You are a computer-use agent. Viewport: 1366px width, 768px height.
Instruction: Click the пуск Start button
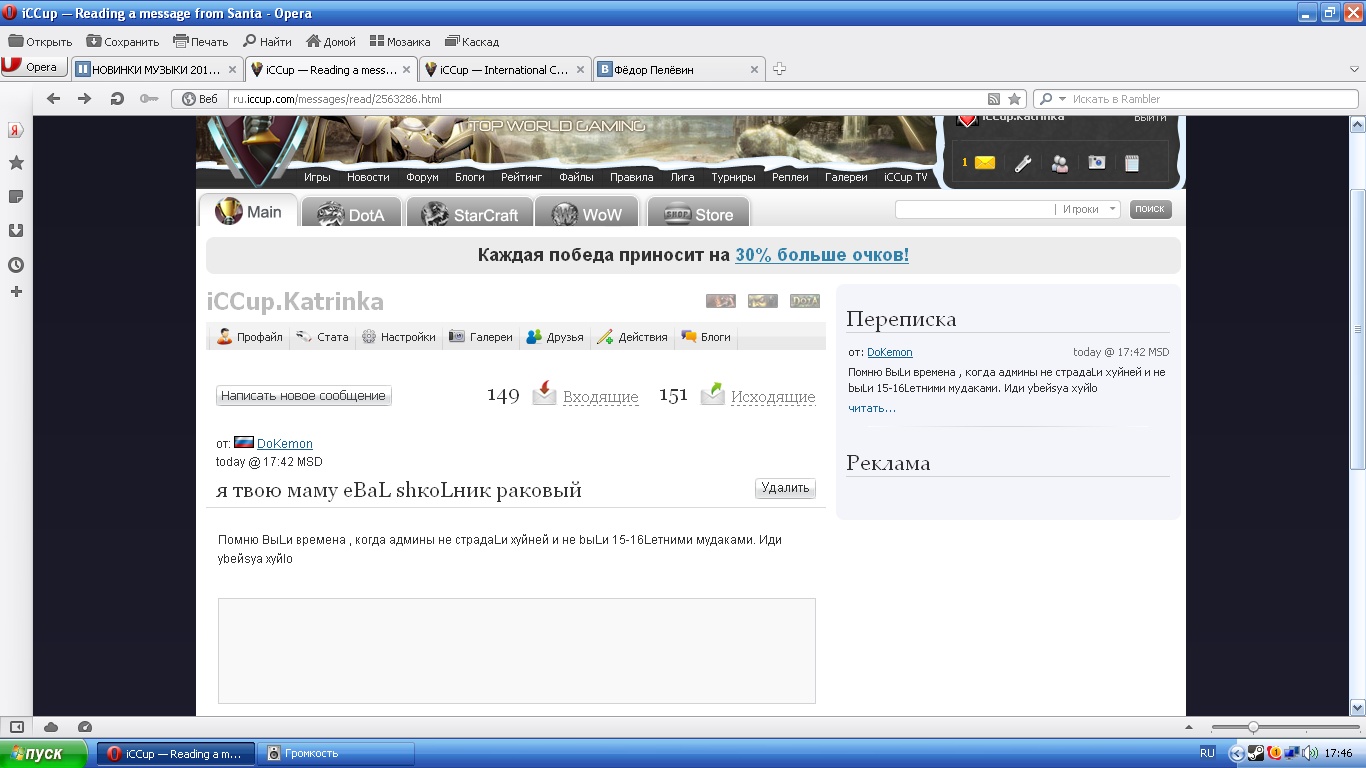(x=45, y=753)
